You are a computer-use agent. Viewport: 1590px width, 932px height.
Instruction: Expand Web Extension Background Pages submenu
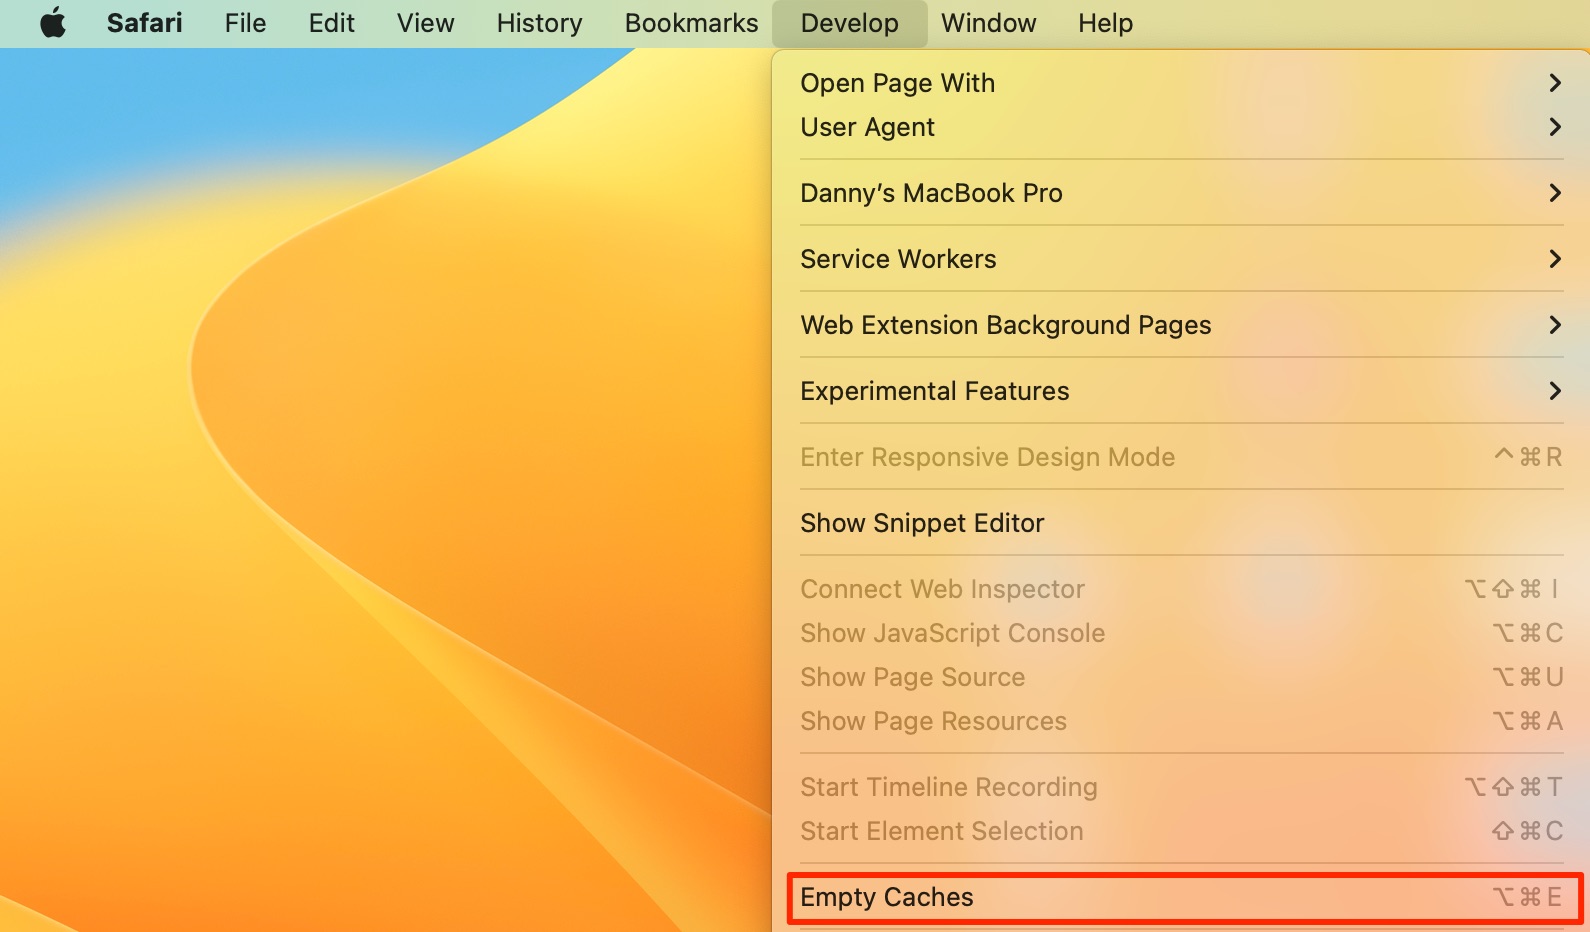[x=1181, y=325]
